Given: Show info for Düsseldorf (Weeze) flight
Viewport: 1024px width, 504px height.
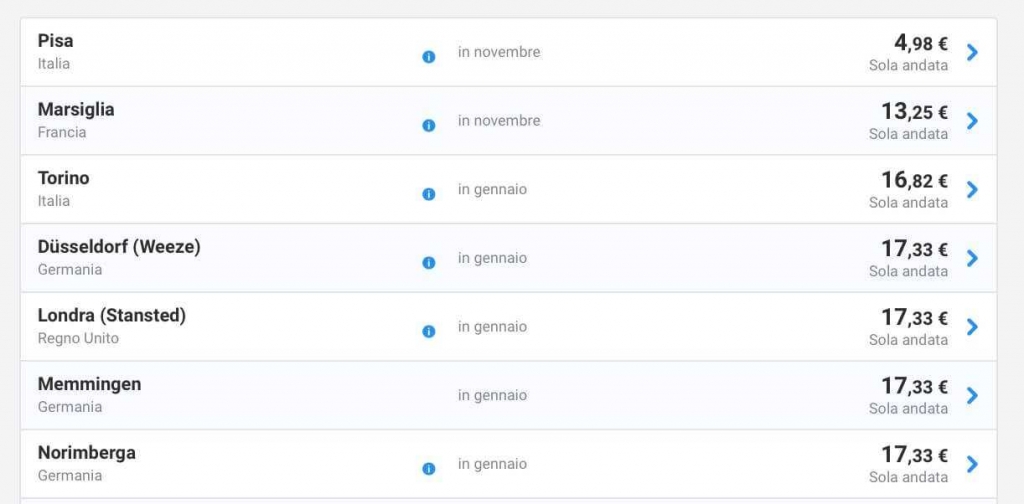Looking at the screenshot, I should [x=429, y=263].
